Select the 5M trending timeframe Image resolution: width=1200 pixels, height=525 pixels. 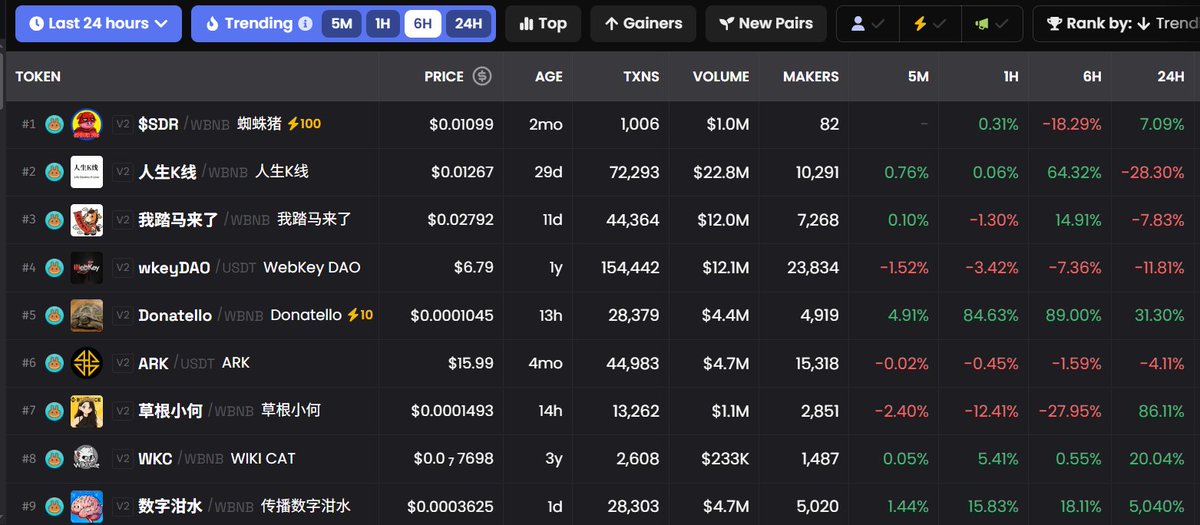342,23
